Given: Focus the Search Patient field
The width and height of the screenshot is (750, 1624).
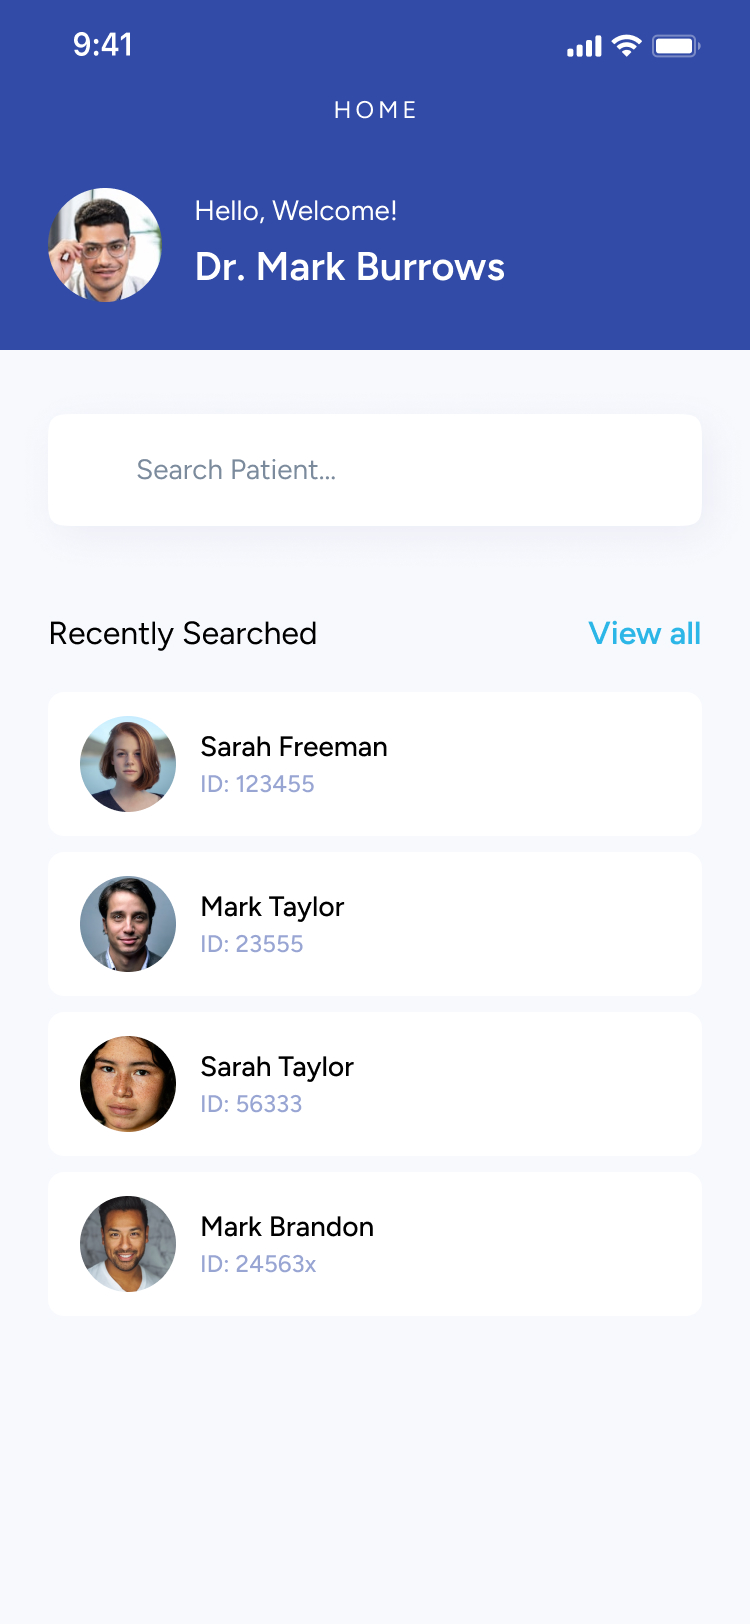Looking at the screenshot, I should coord(375,470).
